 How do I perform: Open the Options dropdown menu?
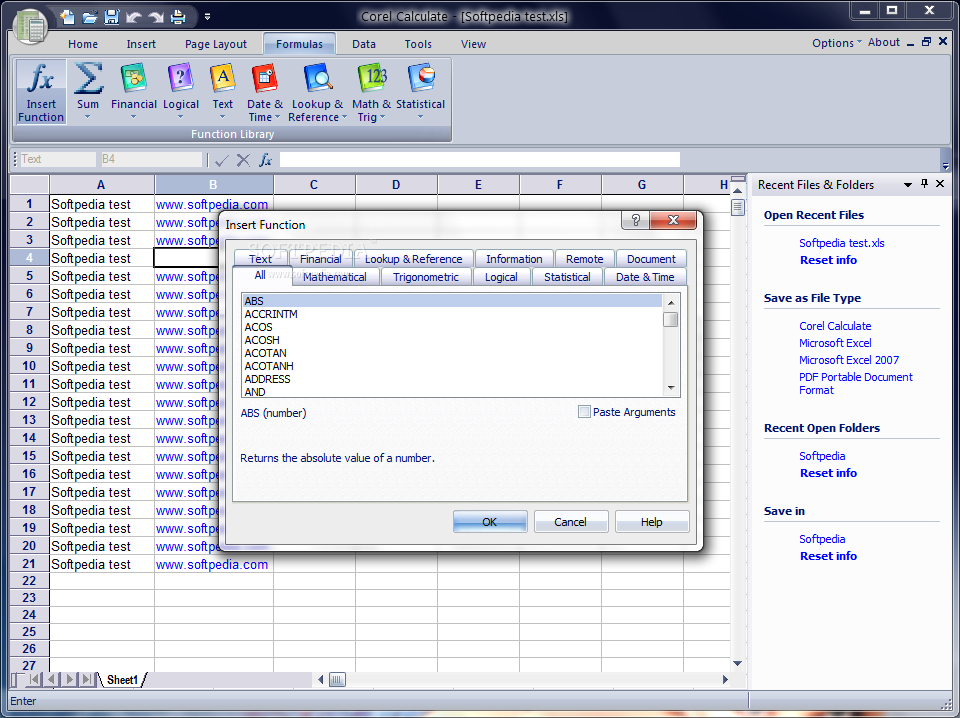[x=836, y=43]
